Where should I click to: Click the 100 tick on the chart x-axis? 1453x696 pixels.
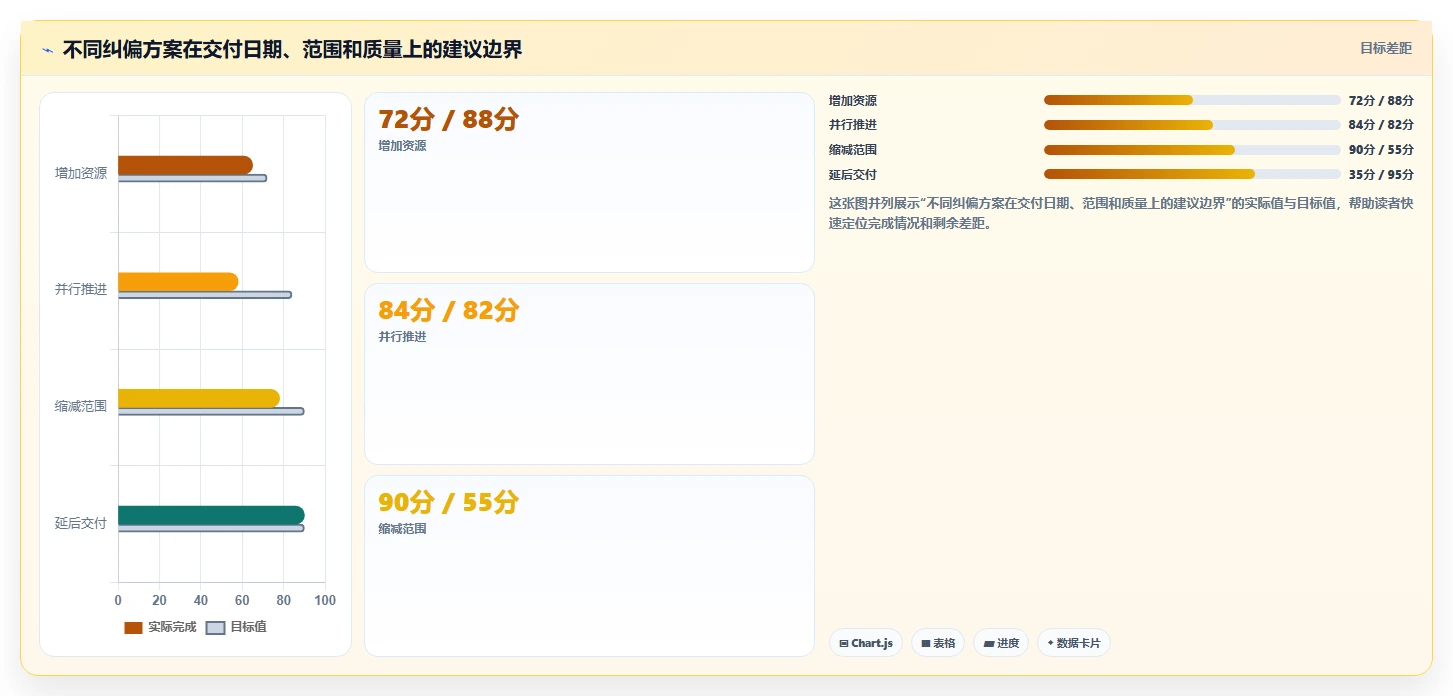(x=325, y=600)
